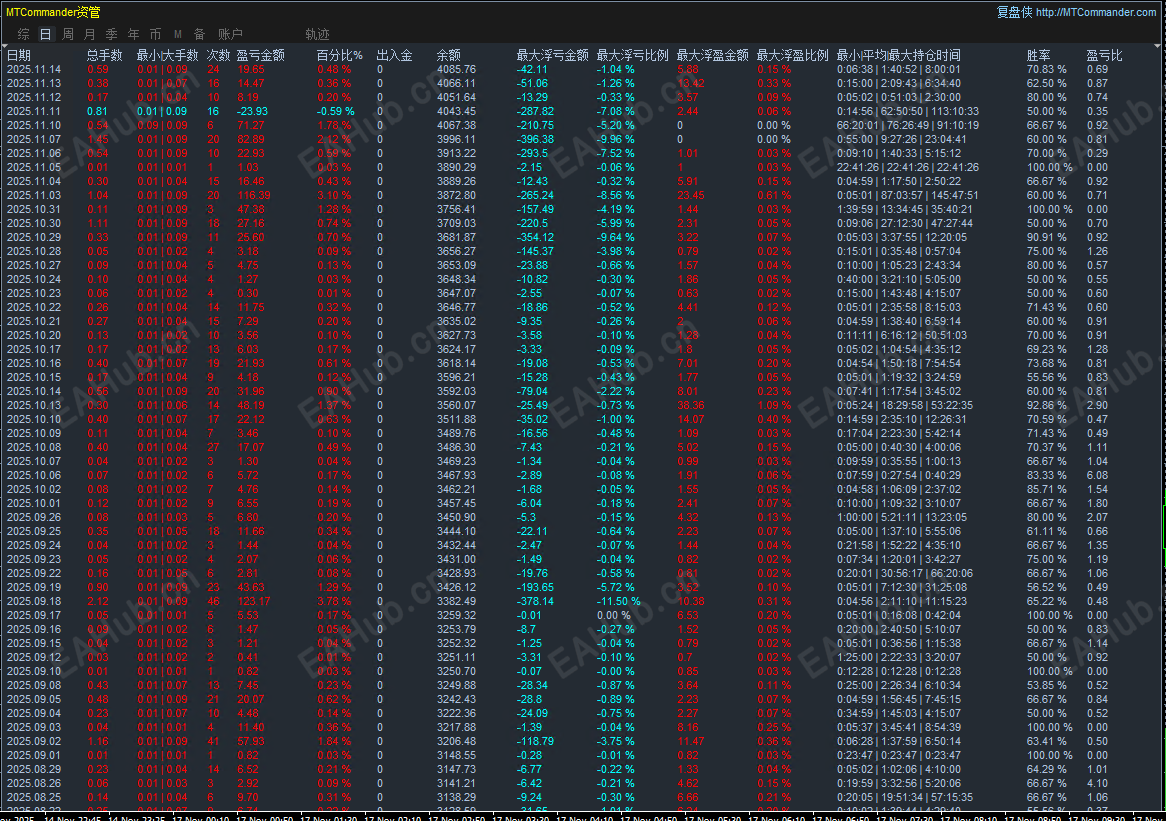Click the -7.08 % floating loss ratio
Viewport: 1166px width, 821px height.
(x=615, y=112)
